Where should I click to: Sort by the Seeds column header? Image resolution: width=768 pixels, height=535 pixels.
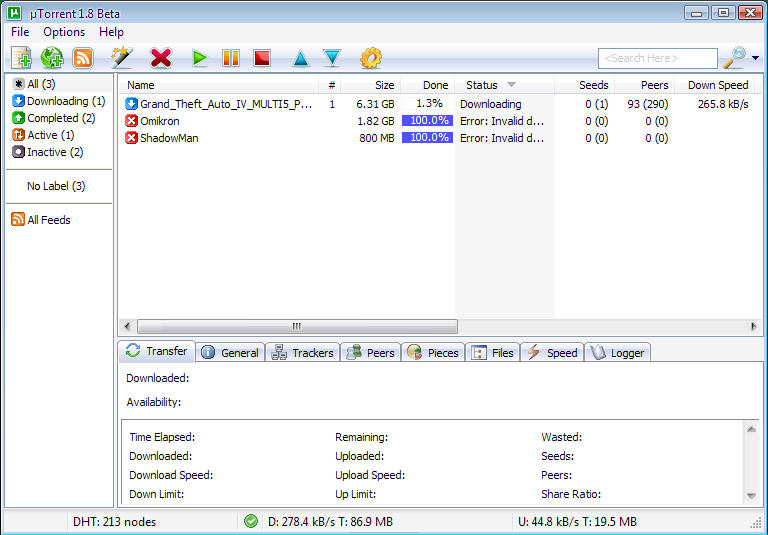(584, 85)
